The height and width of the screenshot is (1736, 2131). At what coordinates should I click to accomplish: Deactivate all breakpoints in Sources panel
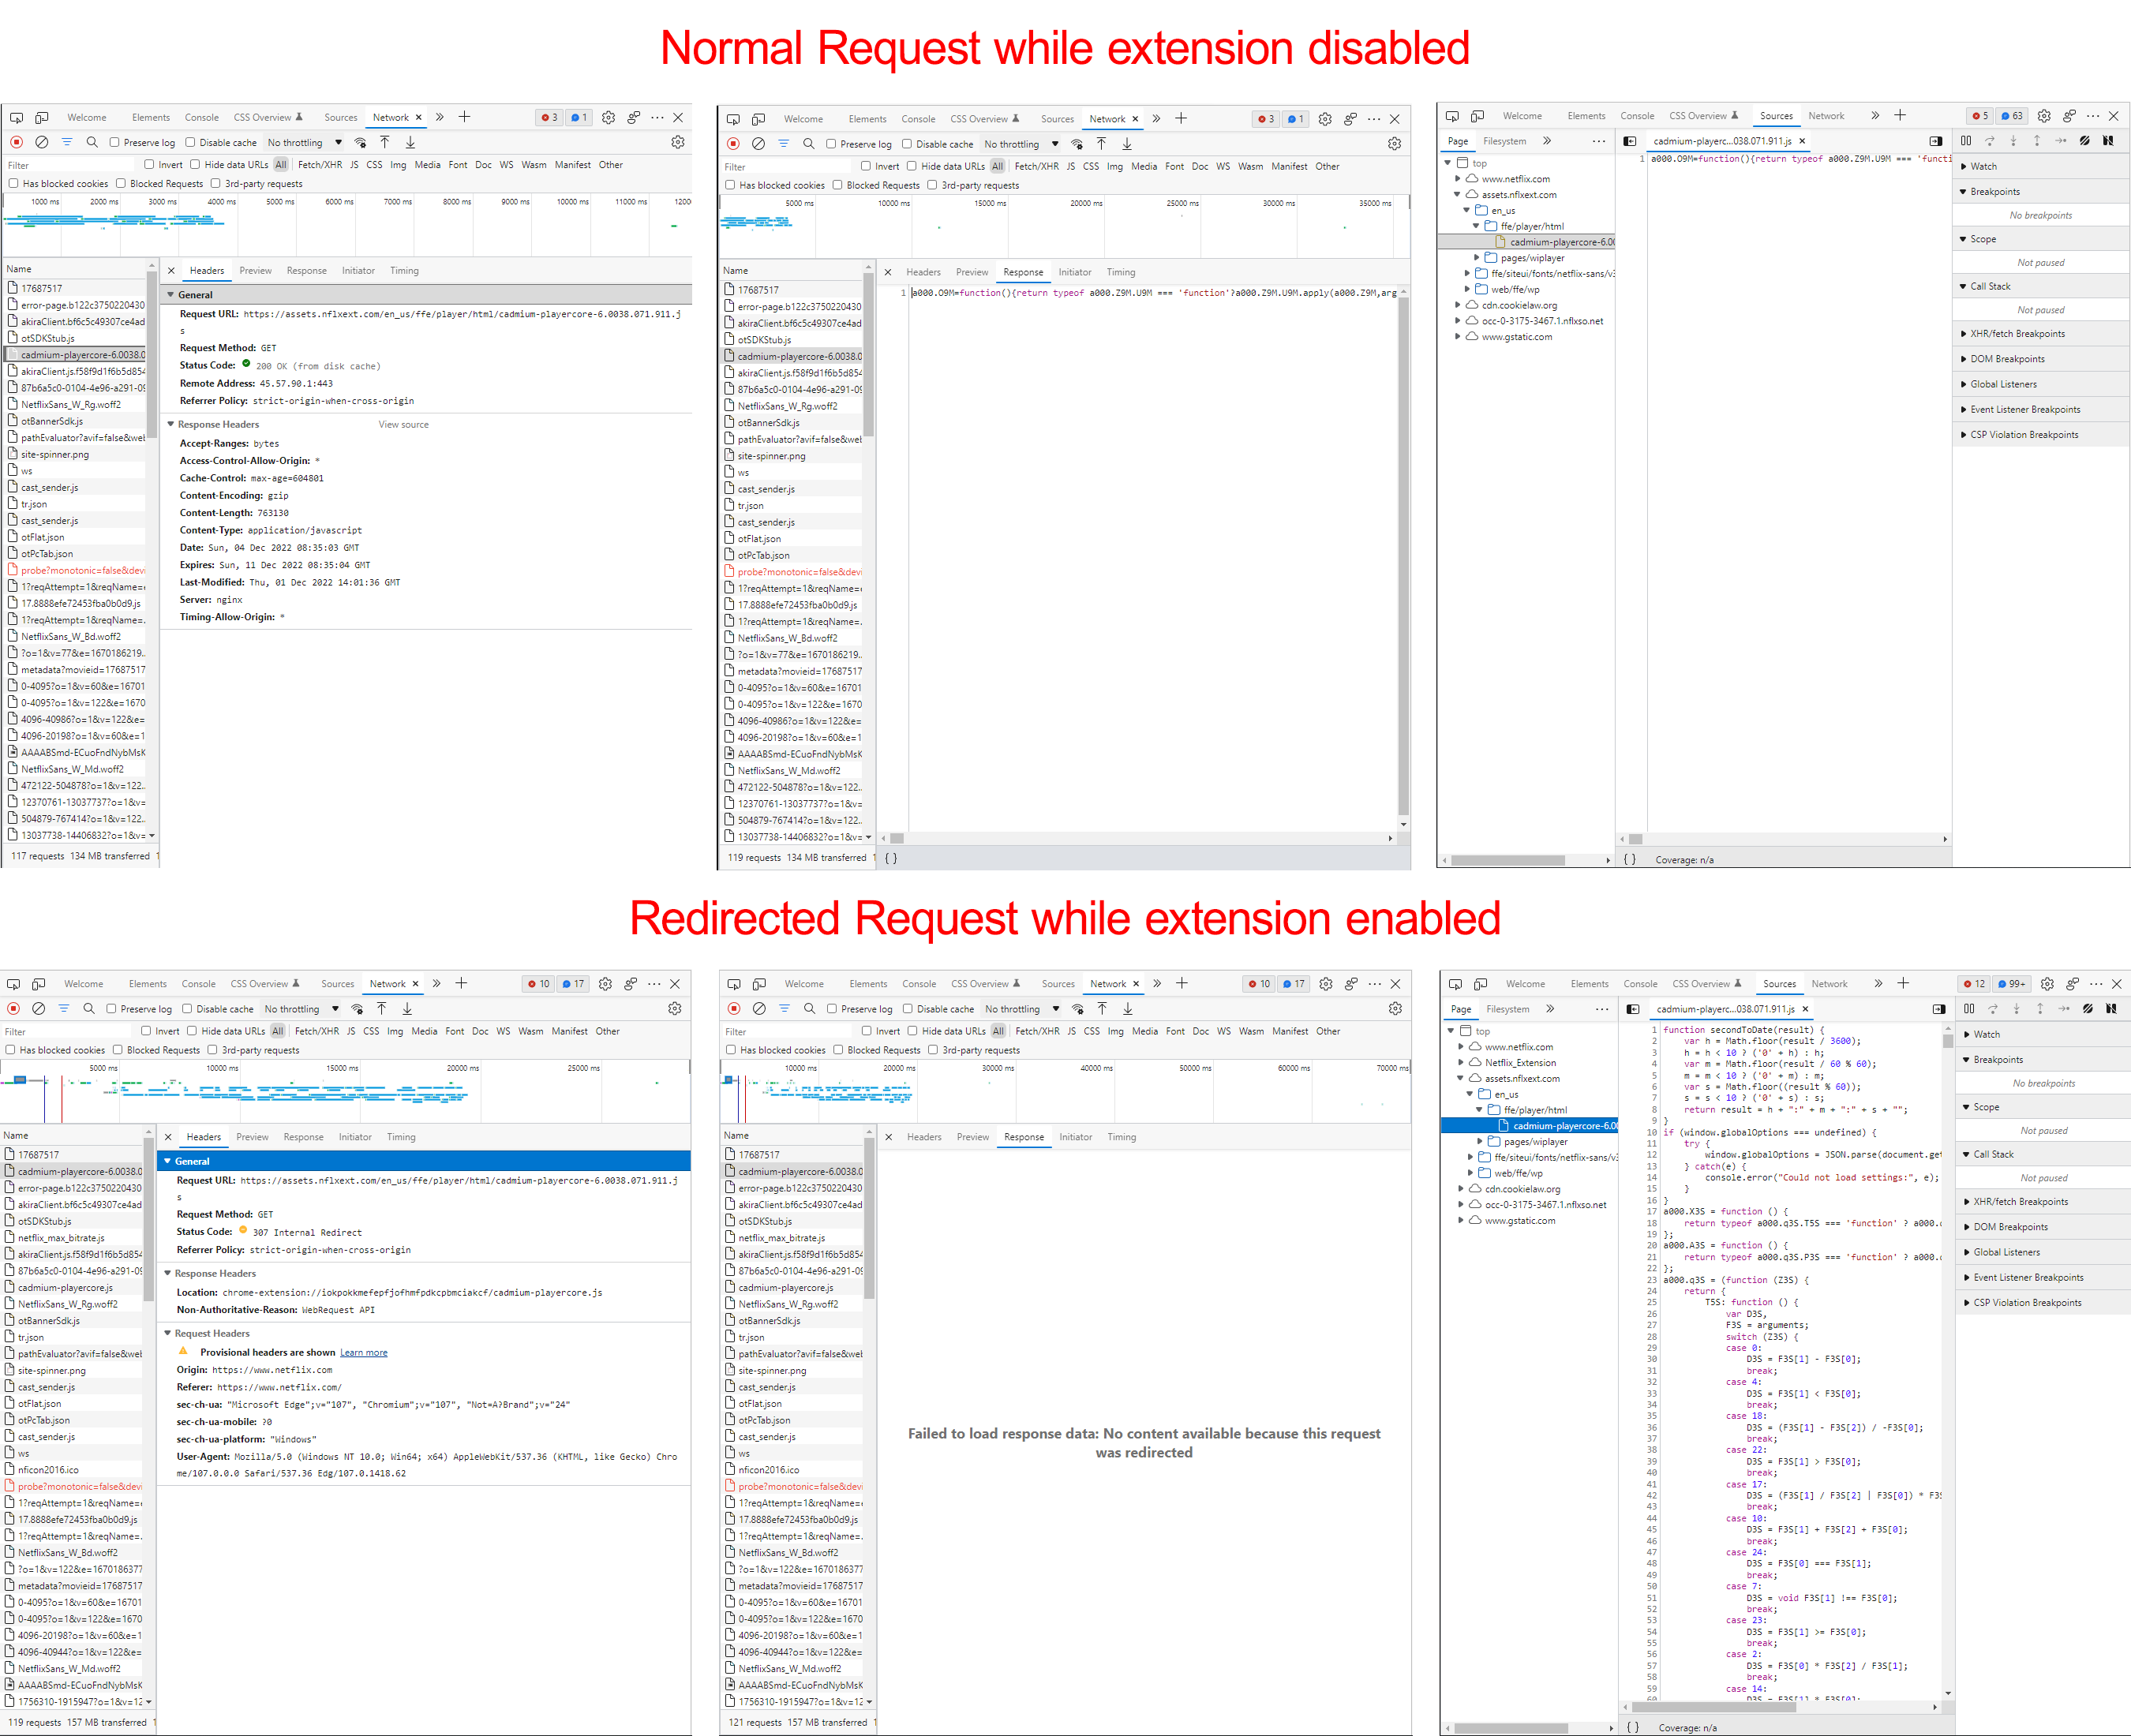pos(2086,141)
